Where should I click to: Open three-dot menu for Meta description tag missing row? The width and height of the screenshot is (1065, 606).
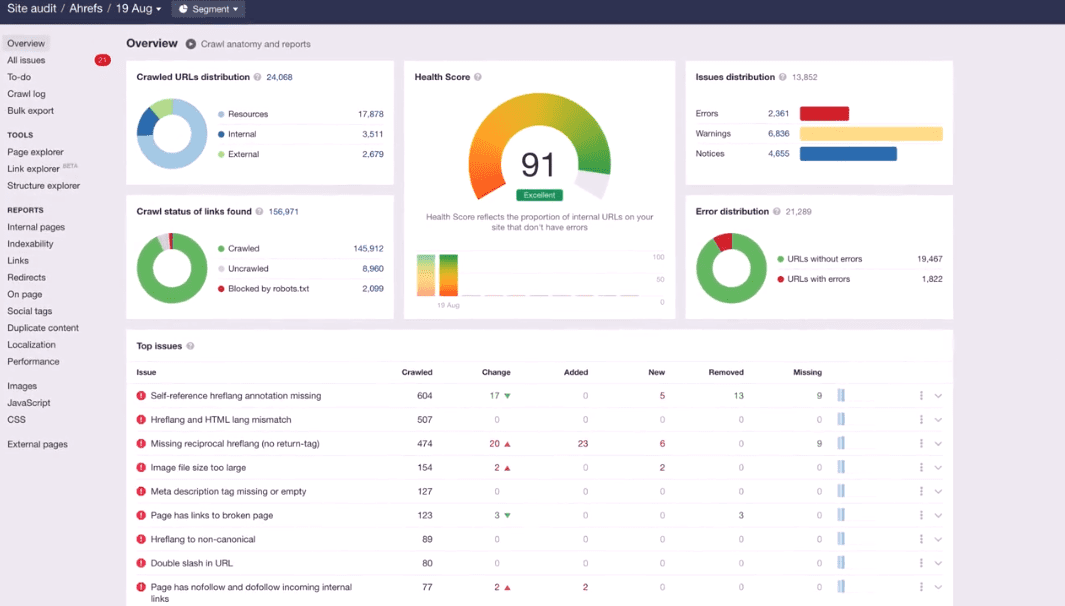click(921, 491)
